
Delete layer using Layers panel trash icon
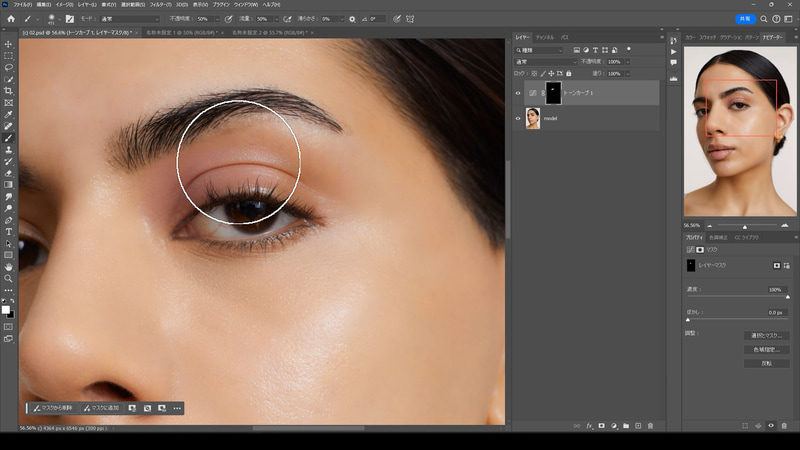(x=650, y=425)
